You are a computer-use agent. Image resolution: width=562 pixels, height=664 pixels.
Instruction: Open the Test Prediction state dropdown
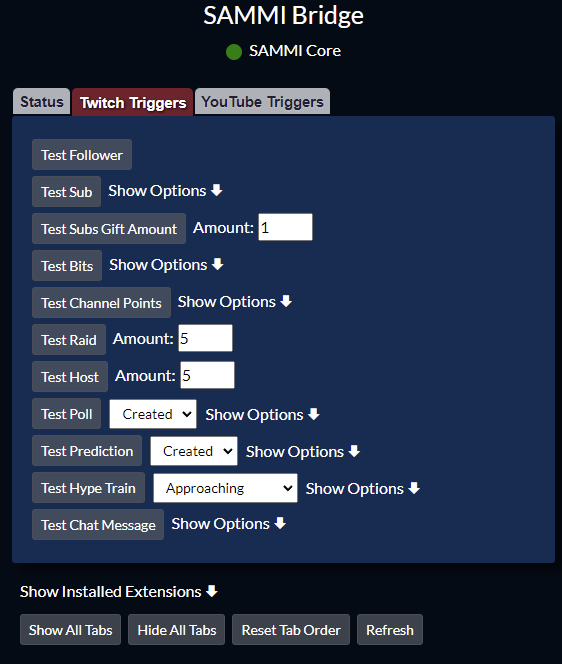click(x=194, y=451)
